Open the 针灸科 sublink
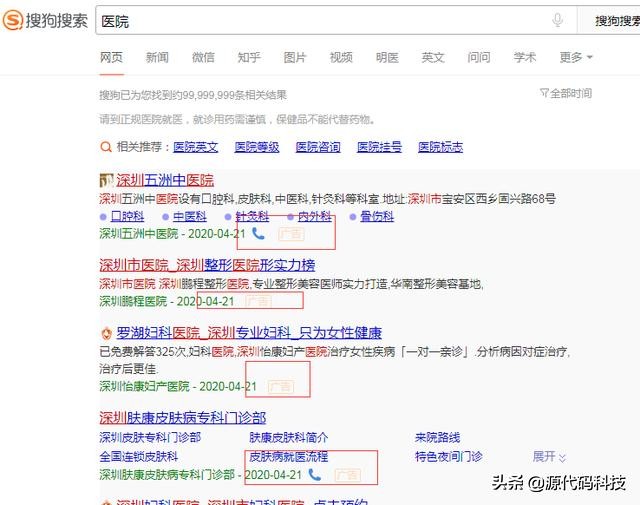Image resolution: width=640 pixels, height=505 pixels. click(252, 216)
